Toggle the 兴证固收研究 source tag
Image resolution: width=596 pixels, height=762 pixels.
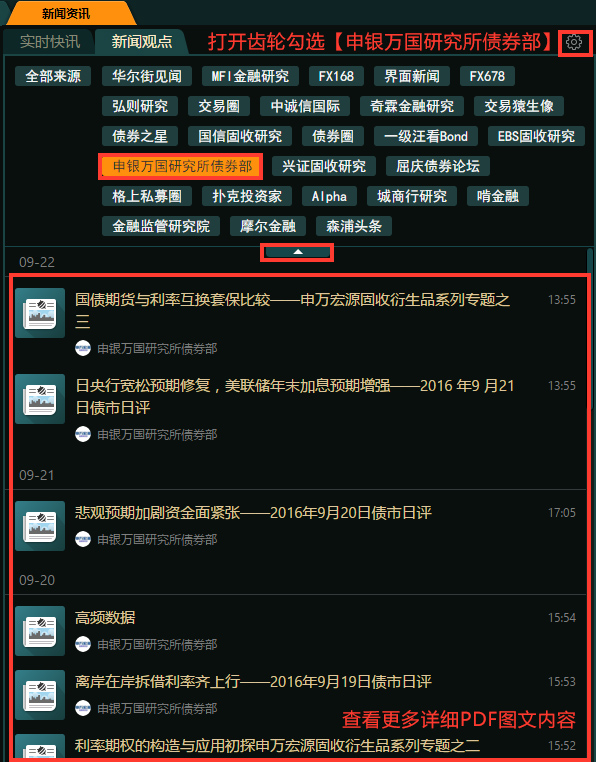pos(324,166)
